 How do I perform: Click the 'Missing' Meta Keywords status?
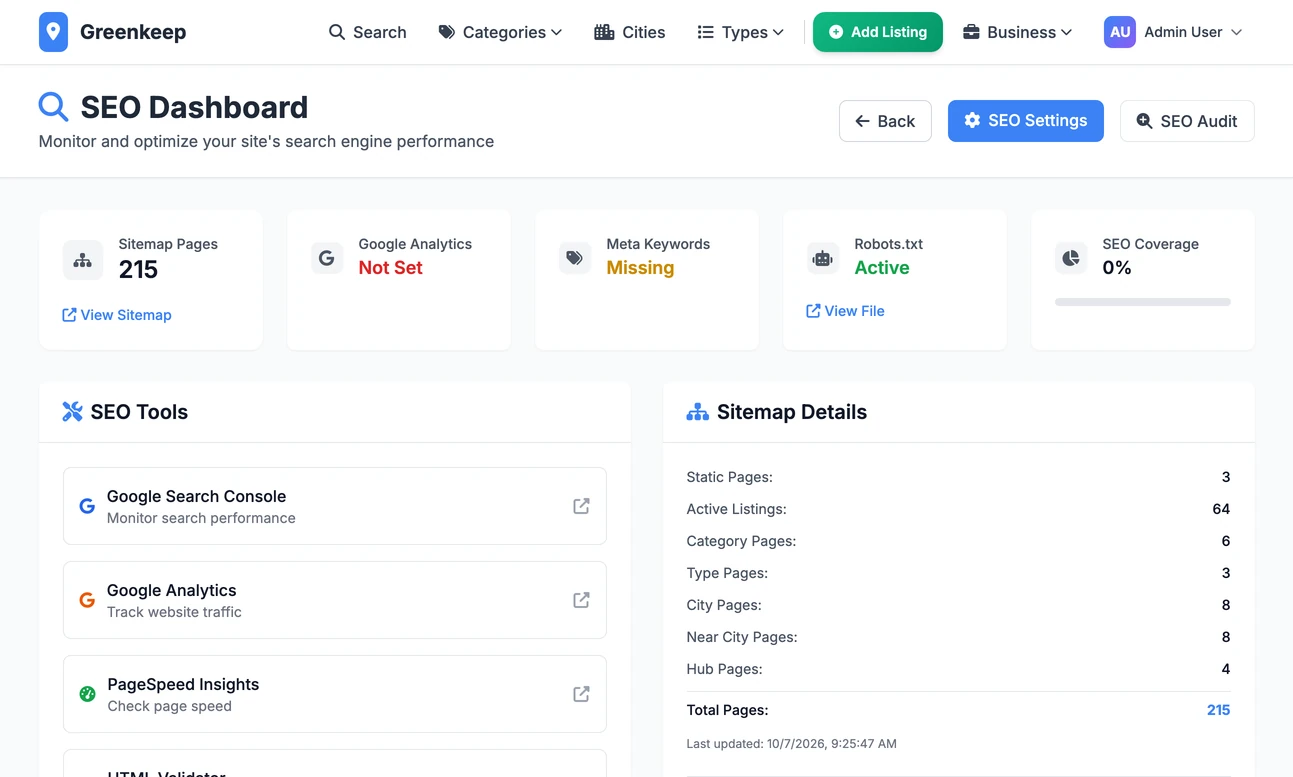(x=640, y=268)
